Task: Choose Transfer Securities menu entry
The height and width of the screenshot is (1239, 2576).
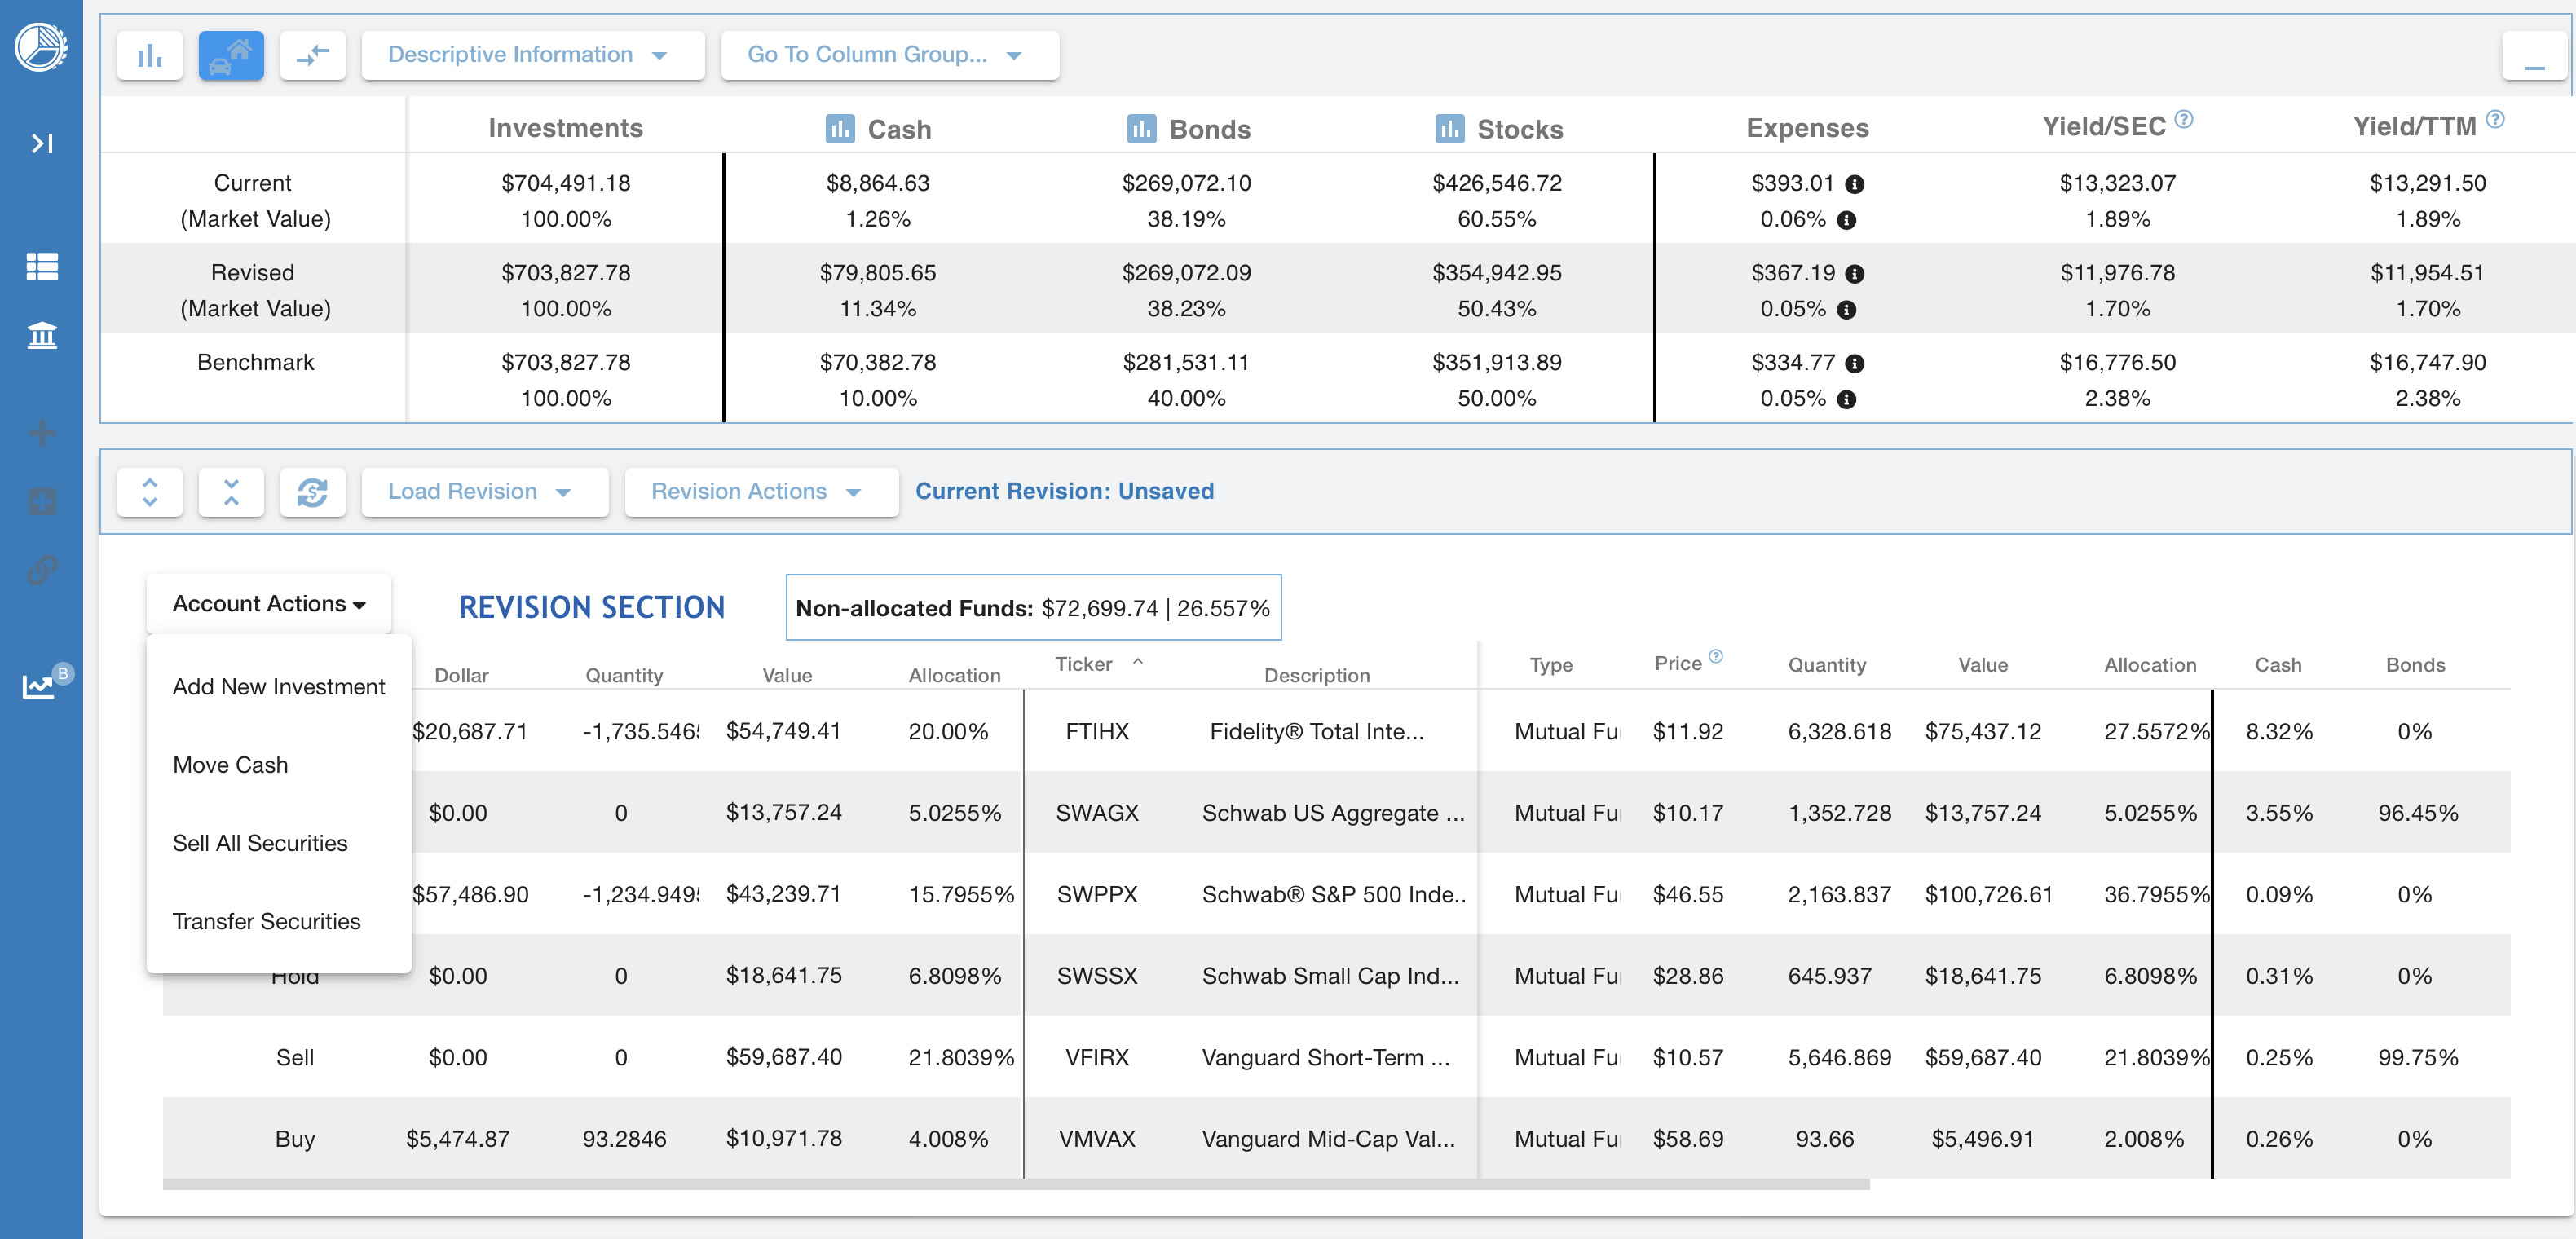Action: (266, 921)
